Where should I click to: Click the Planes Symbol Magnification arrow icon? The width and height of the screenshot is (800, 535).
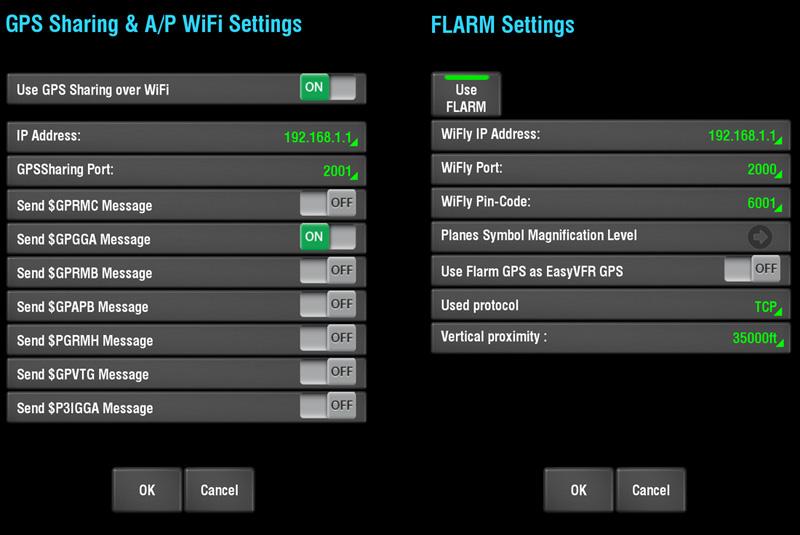[x=760, y=237]
